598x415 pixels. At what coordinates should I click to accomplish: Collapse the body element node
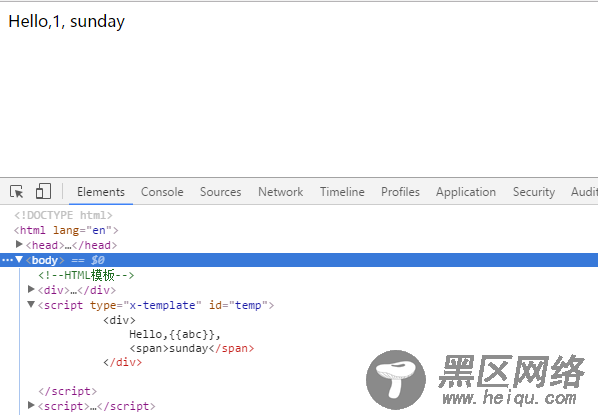pyautogui.click(x=19, y=259)
